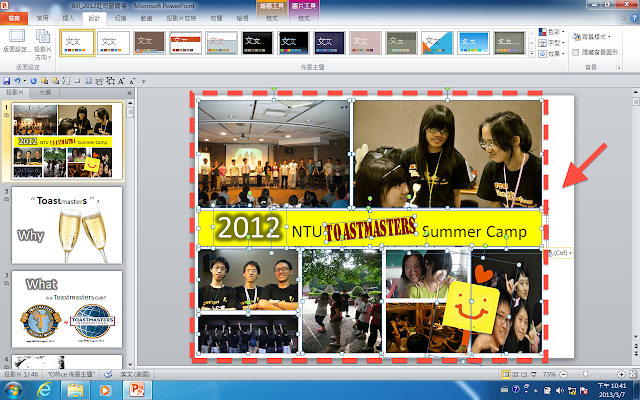Apply the light blue-gray theme with red text
The image size is (640, 400).
[x=221, y=42]
